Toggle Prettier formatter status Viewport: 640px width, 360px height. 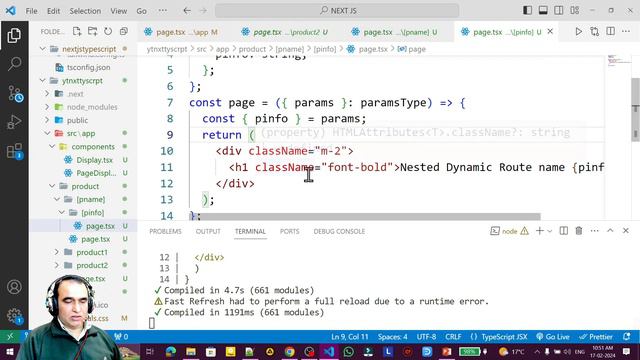click(596, 337)
